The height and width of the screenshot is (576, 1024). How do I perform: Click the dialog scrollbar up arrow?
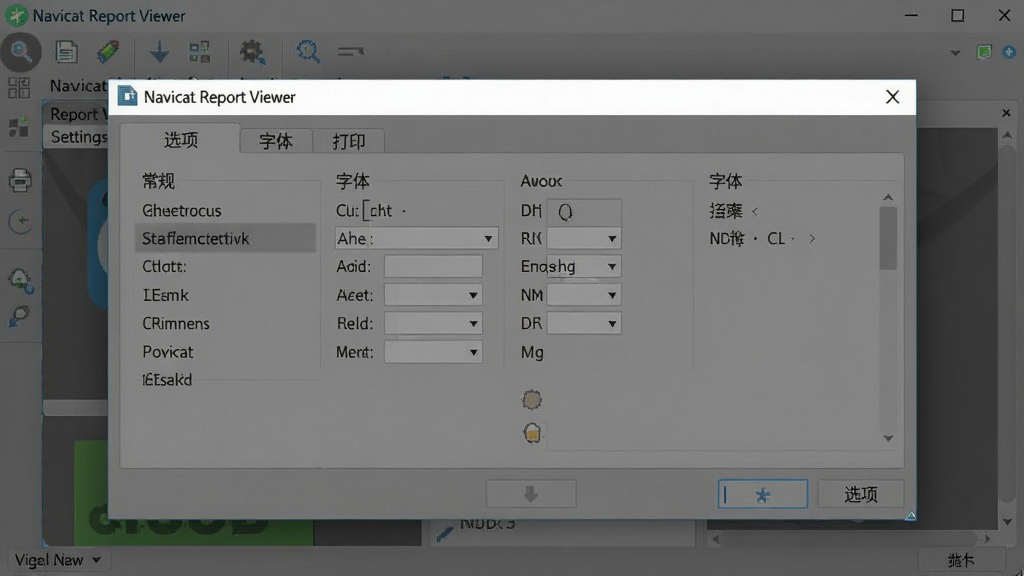pos(888,197)
